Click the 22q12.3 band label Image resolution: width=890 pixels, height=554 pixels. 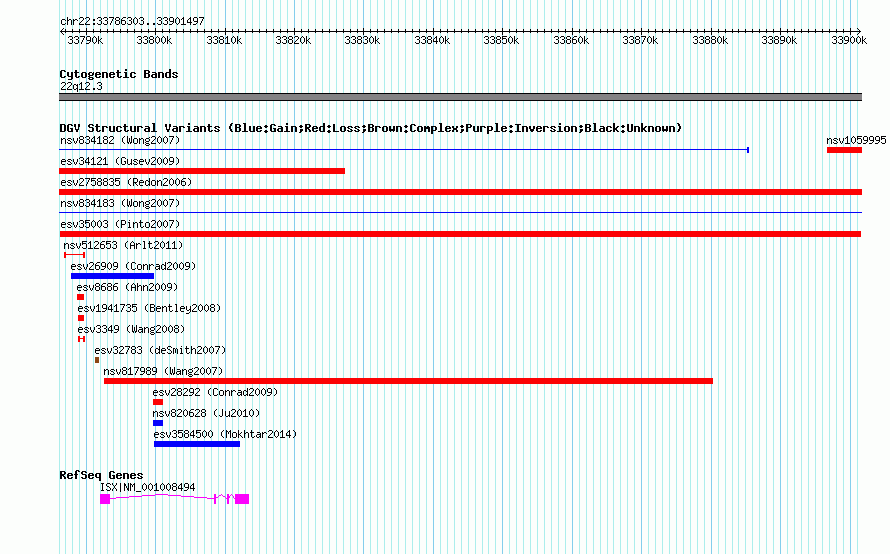tap(81, 86)
